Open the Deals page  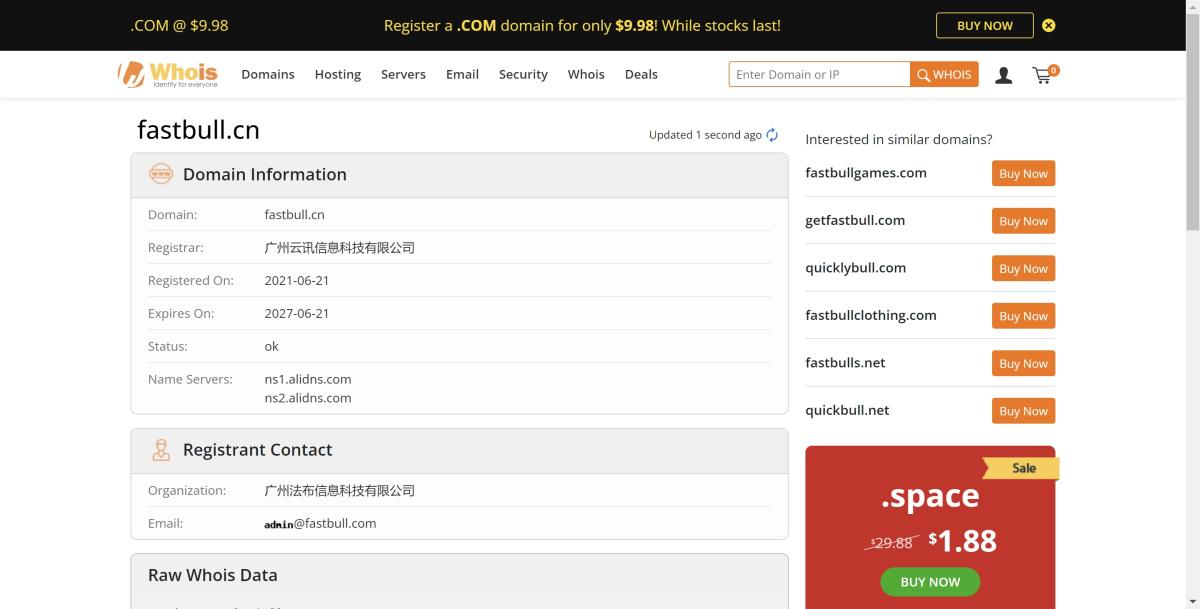tap(641, 74)
